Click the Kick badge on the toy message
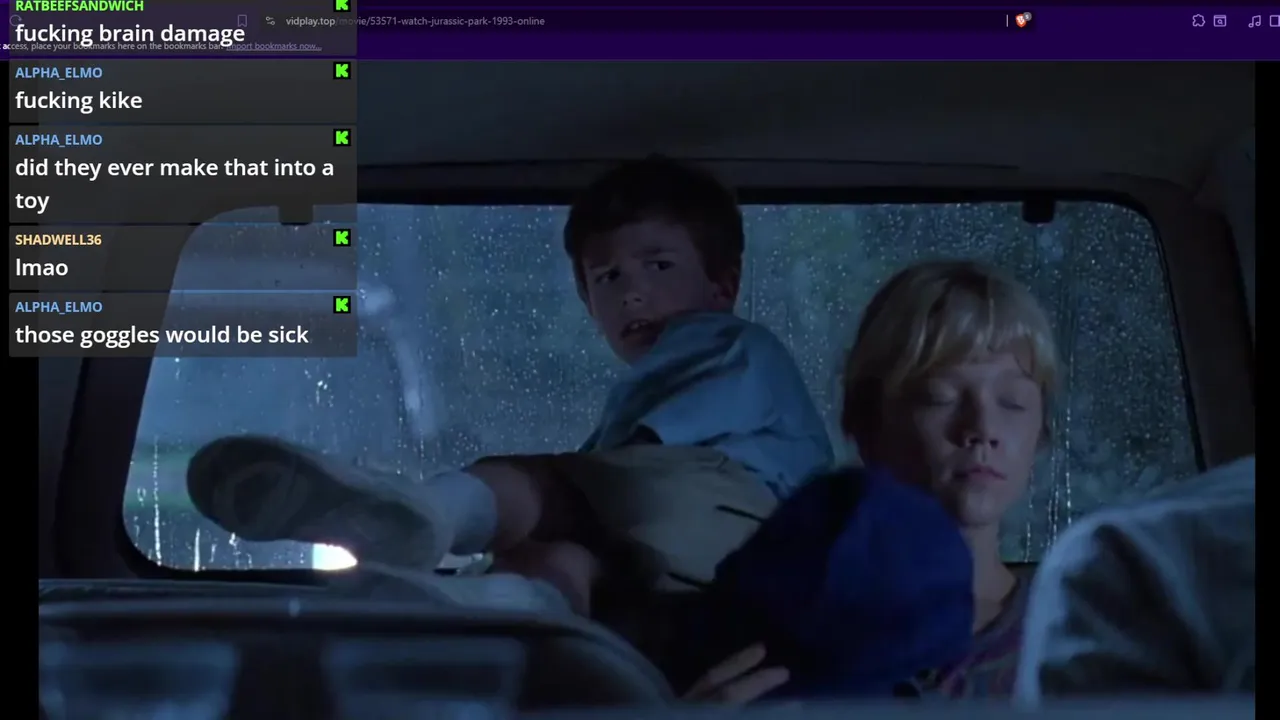The image size is (1280, 720). pyautogui.click(x=342, y=138)
